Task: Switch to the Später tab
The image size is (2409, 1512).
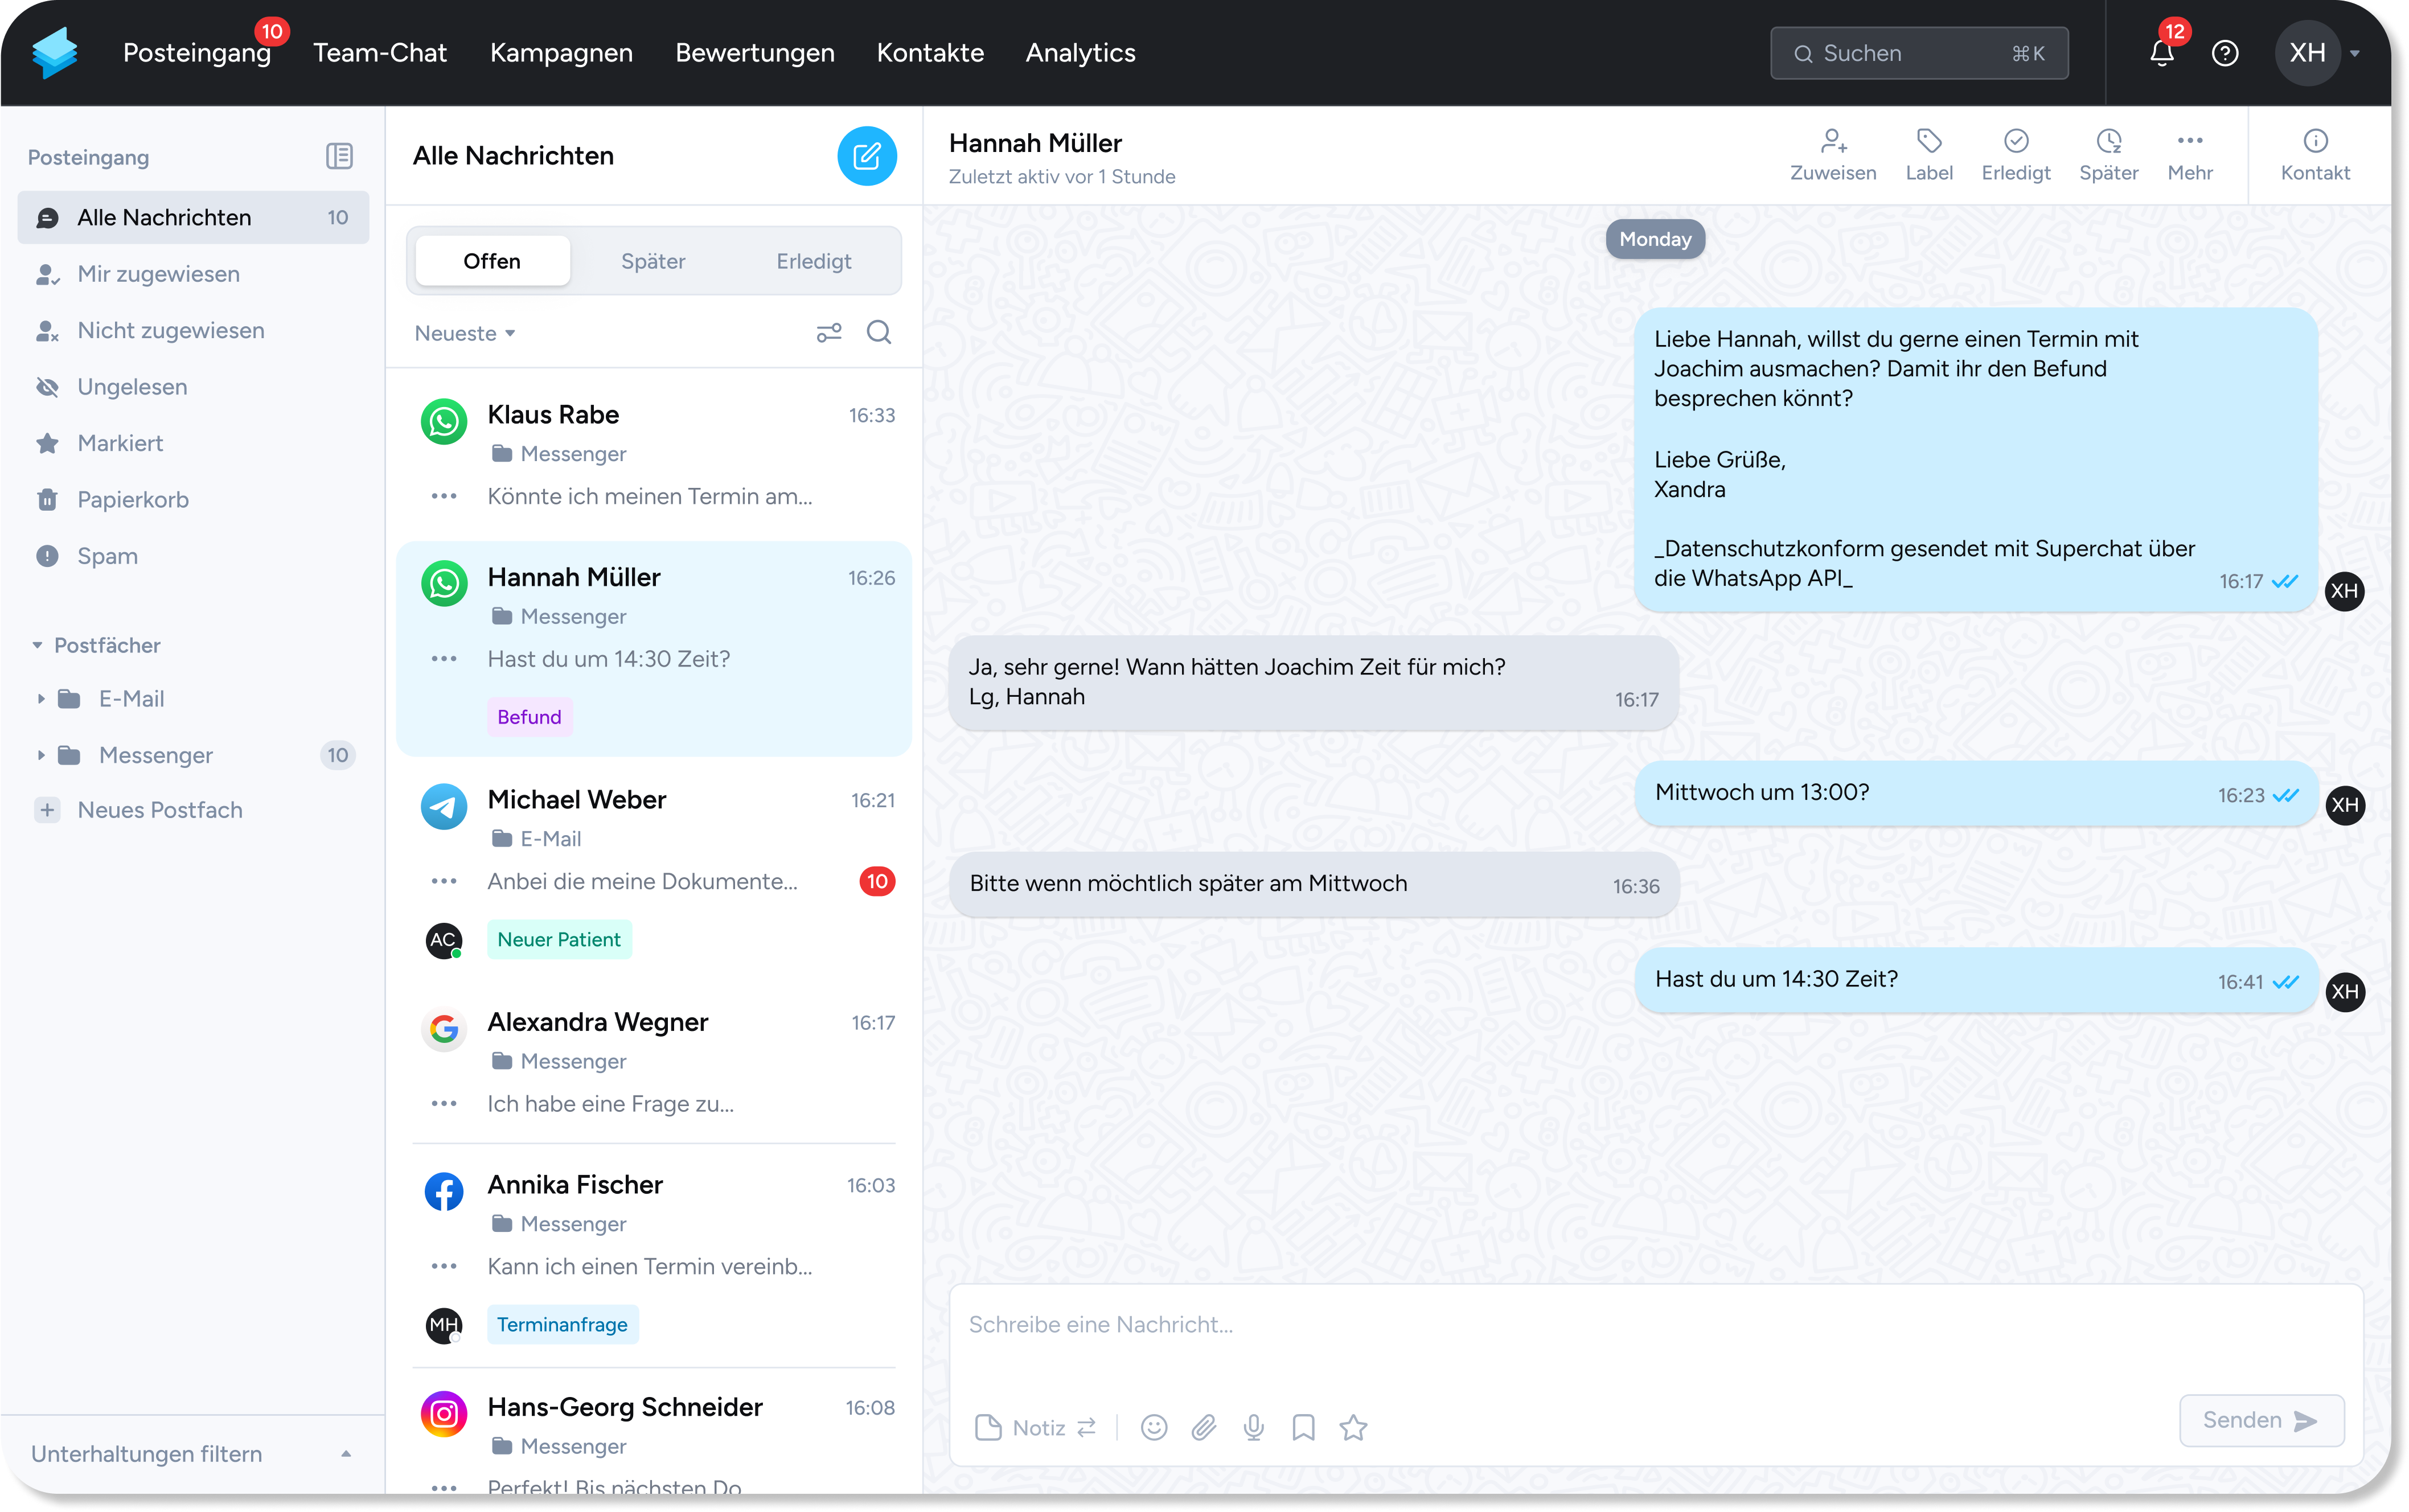Action: click(652, 261)
